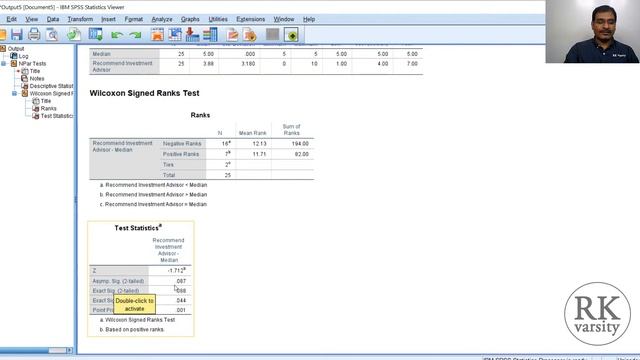
Task: Click footnote "a. Recommend Investment Advisor < Median"
Action: click(153, 185)
